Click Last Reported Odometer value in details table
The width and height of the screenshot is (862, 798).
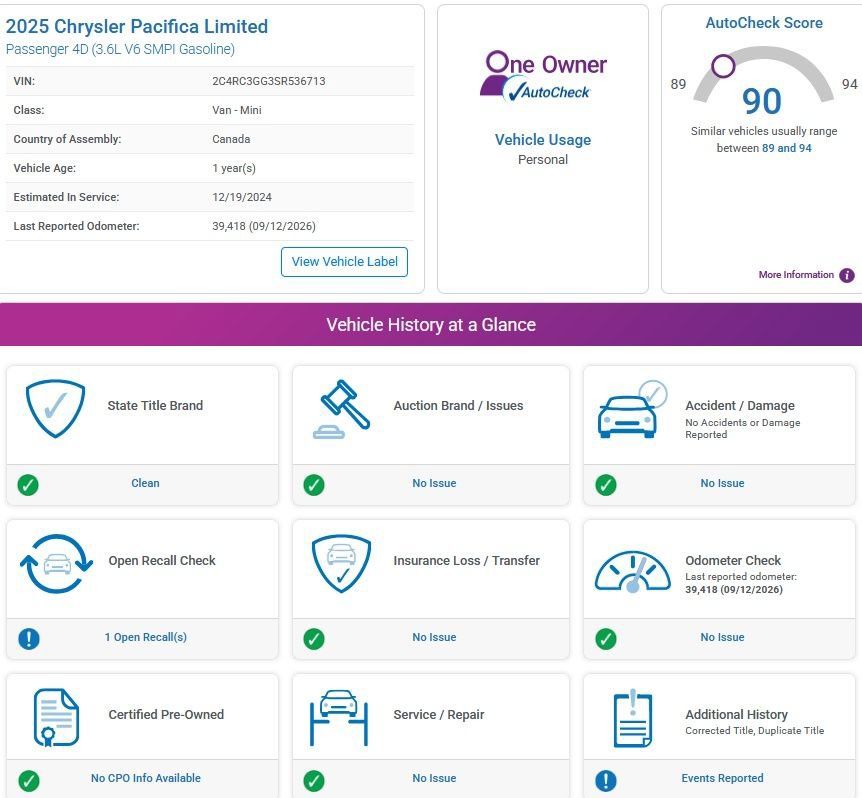[x=264, y=226]
